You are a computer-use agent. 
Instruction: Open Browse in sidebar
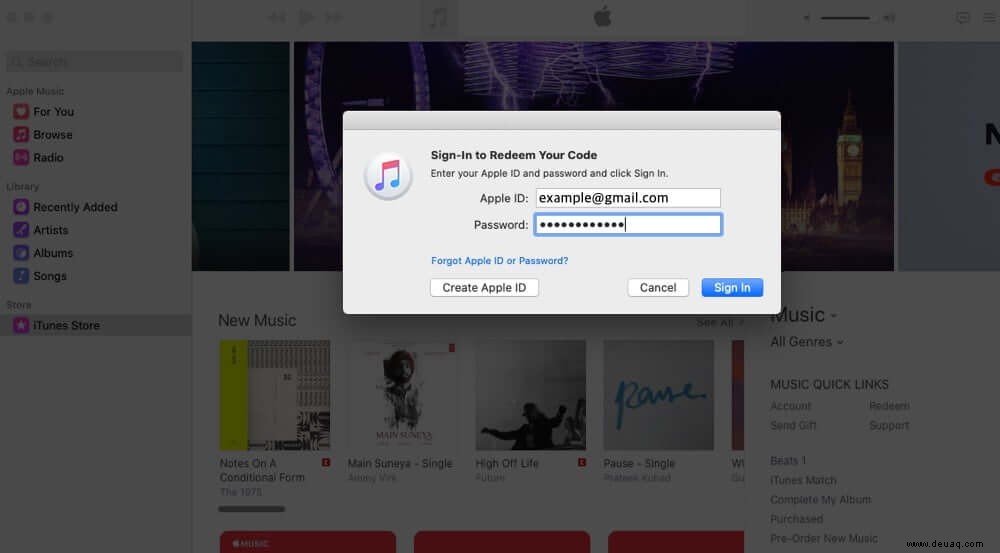point(52,135)
